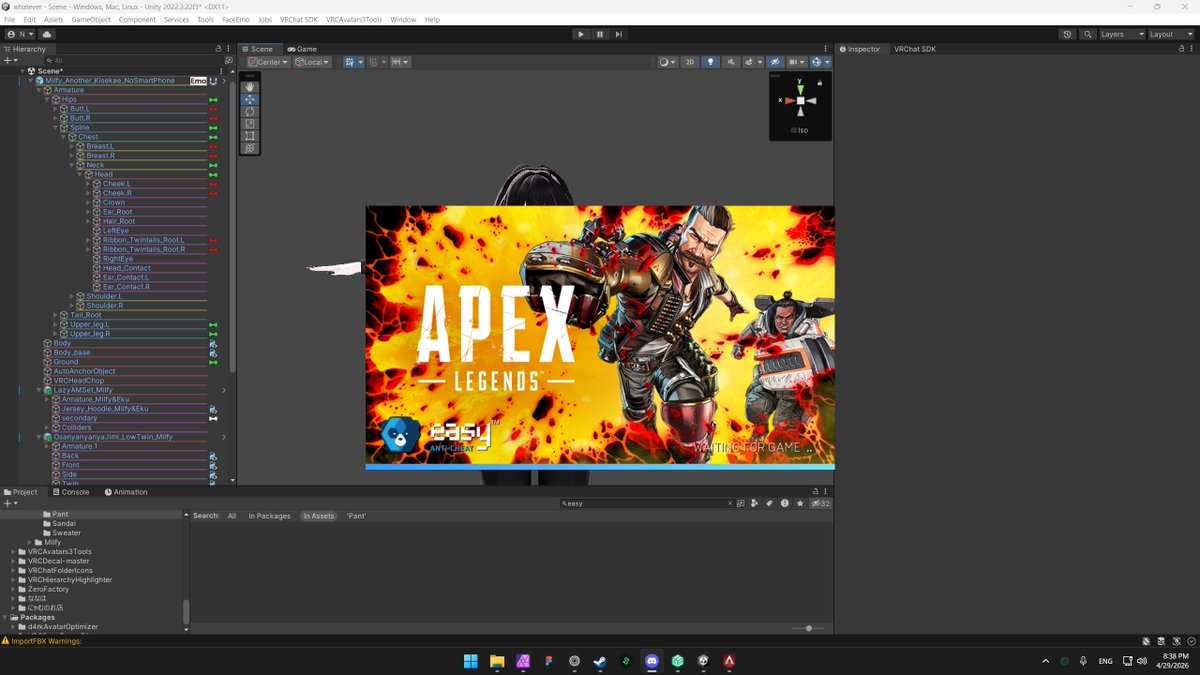Open the draw mode shading dropdown
This screenshot has width=1200, height=675.
[666, 62]
